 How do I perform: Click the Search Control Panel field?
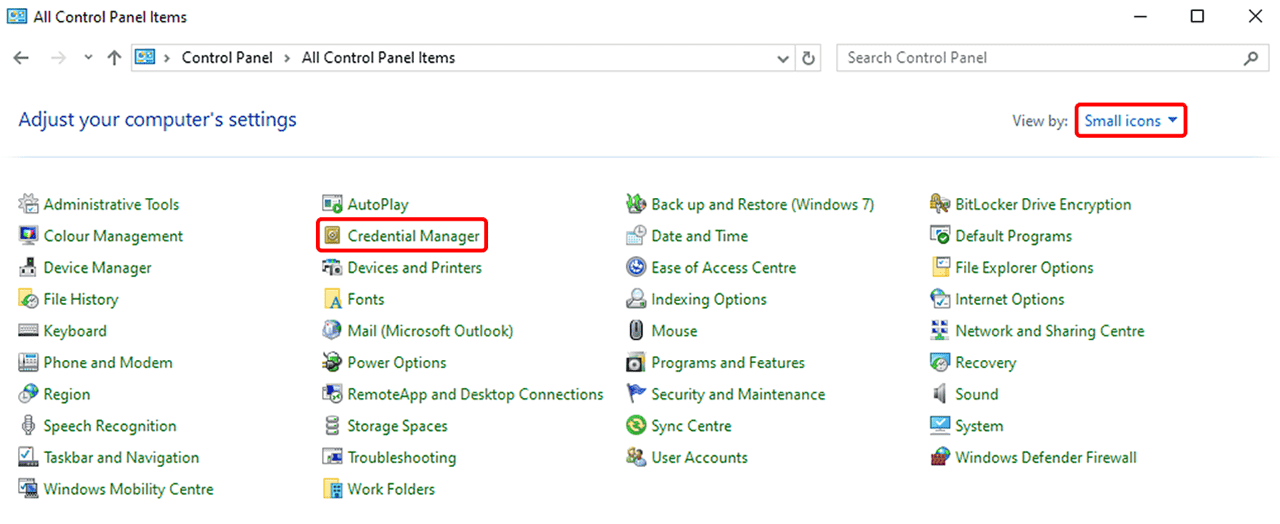(1040, 58)
